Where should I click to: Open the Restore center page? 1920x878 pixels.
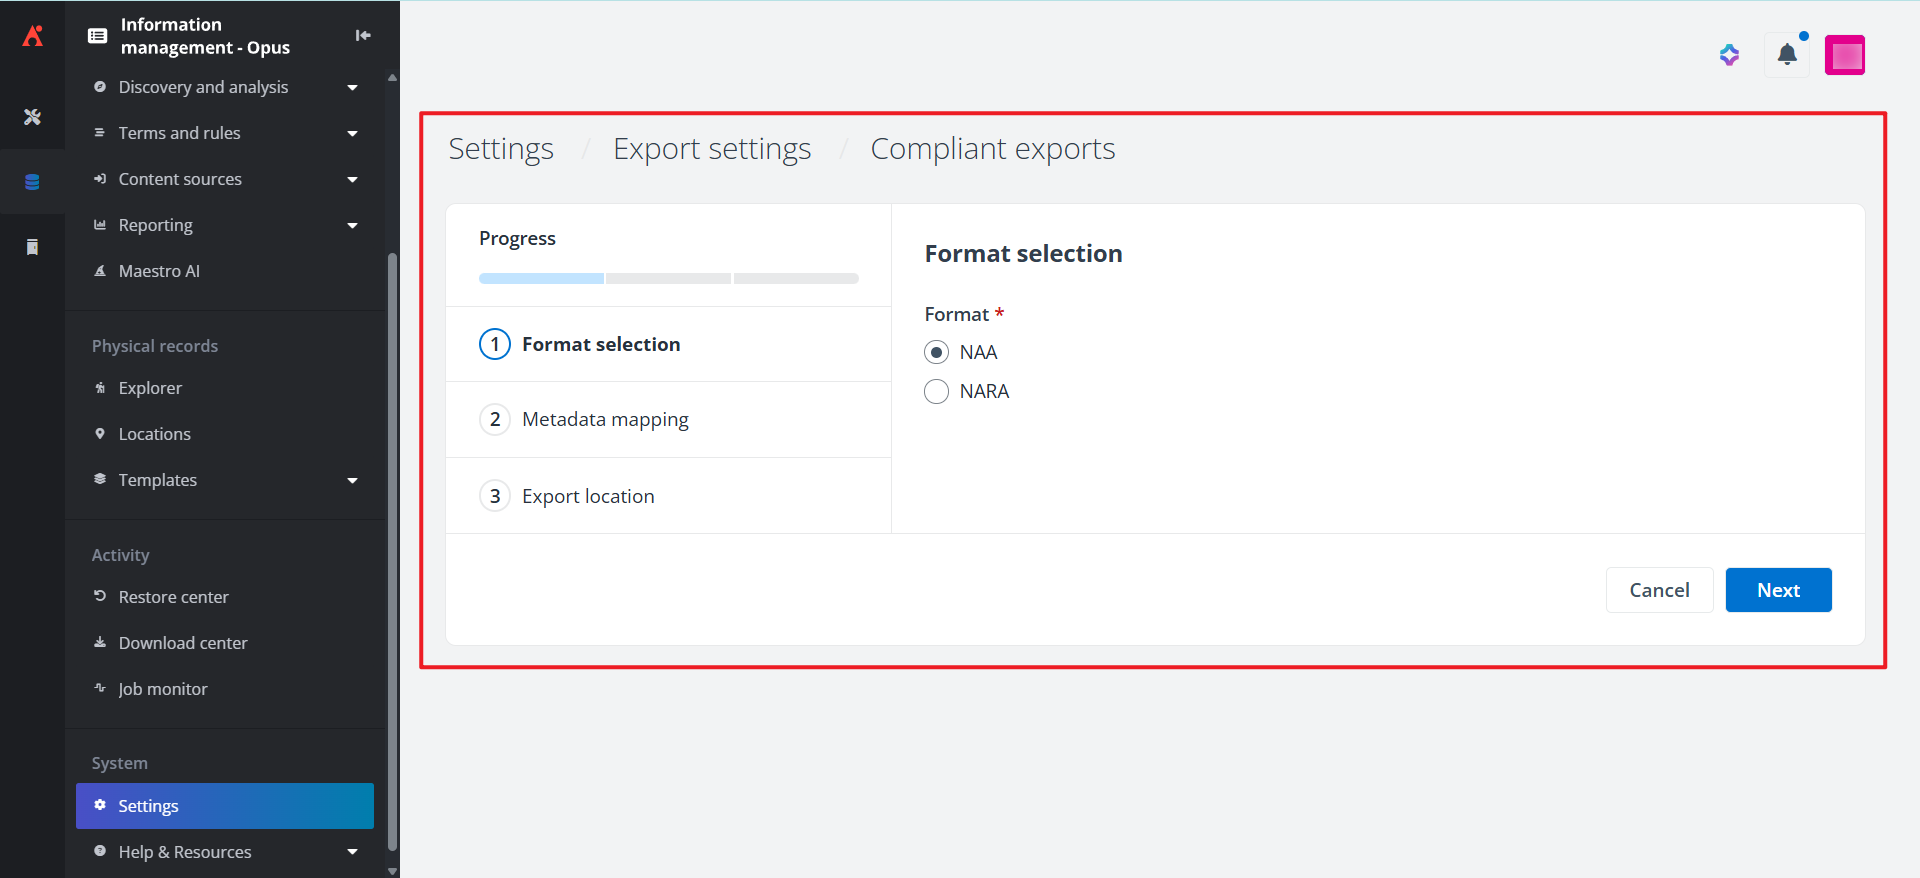pyautogui.click(x=173, y=597)
